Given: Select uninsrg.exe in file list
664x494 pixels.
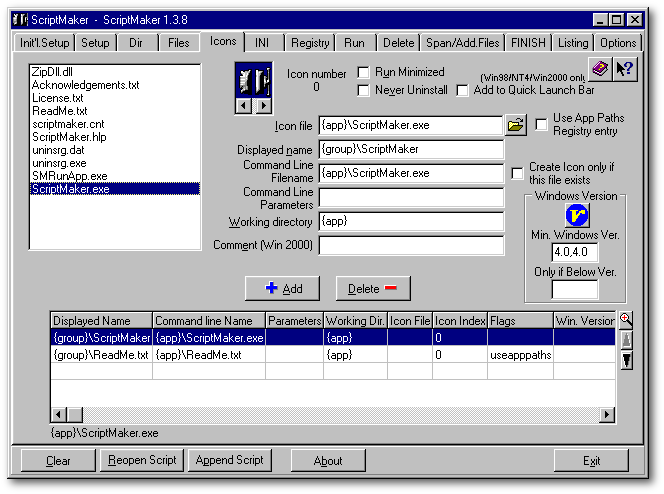Looking at the screenshot, I should point(115,163).
